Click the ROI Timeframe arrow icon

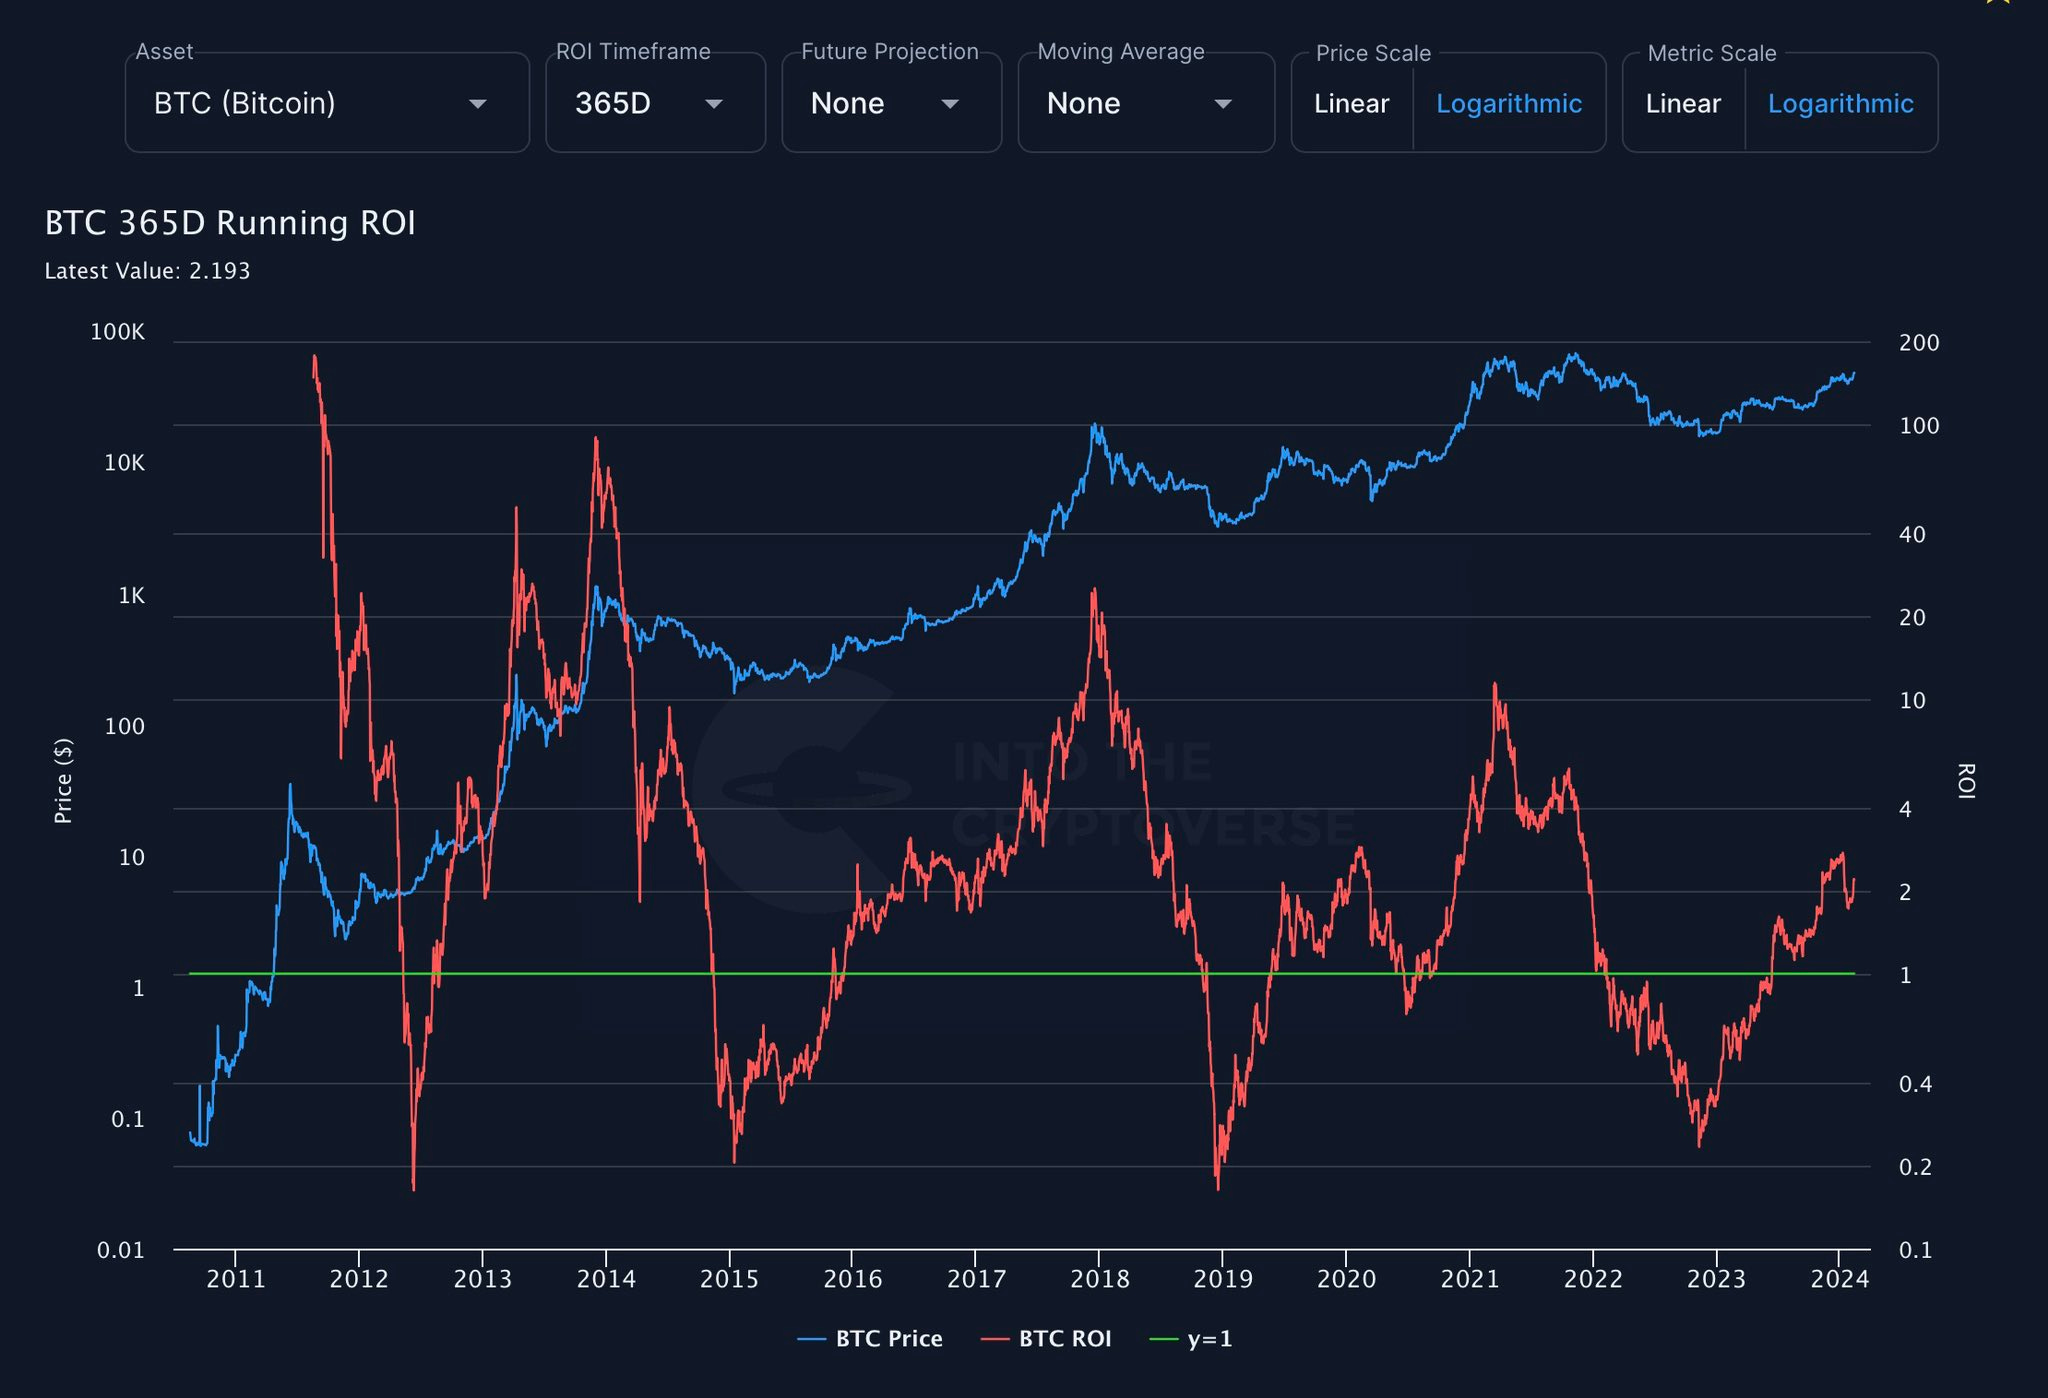(x=714, y=104)
